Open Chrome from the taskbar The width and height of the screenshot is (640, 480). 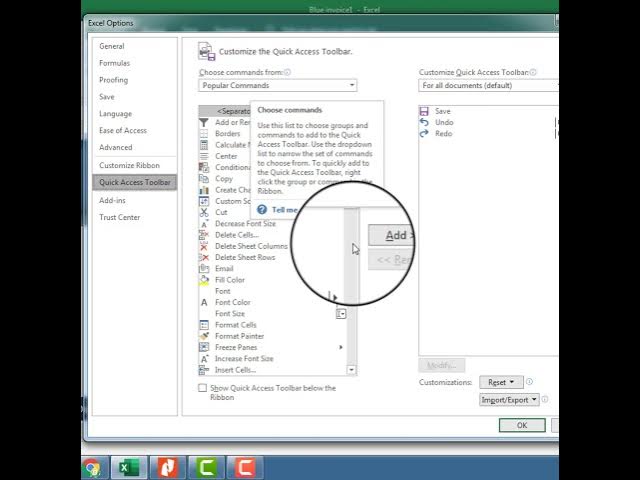93,468
